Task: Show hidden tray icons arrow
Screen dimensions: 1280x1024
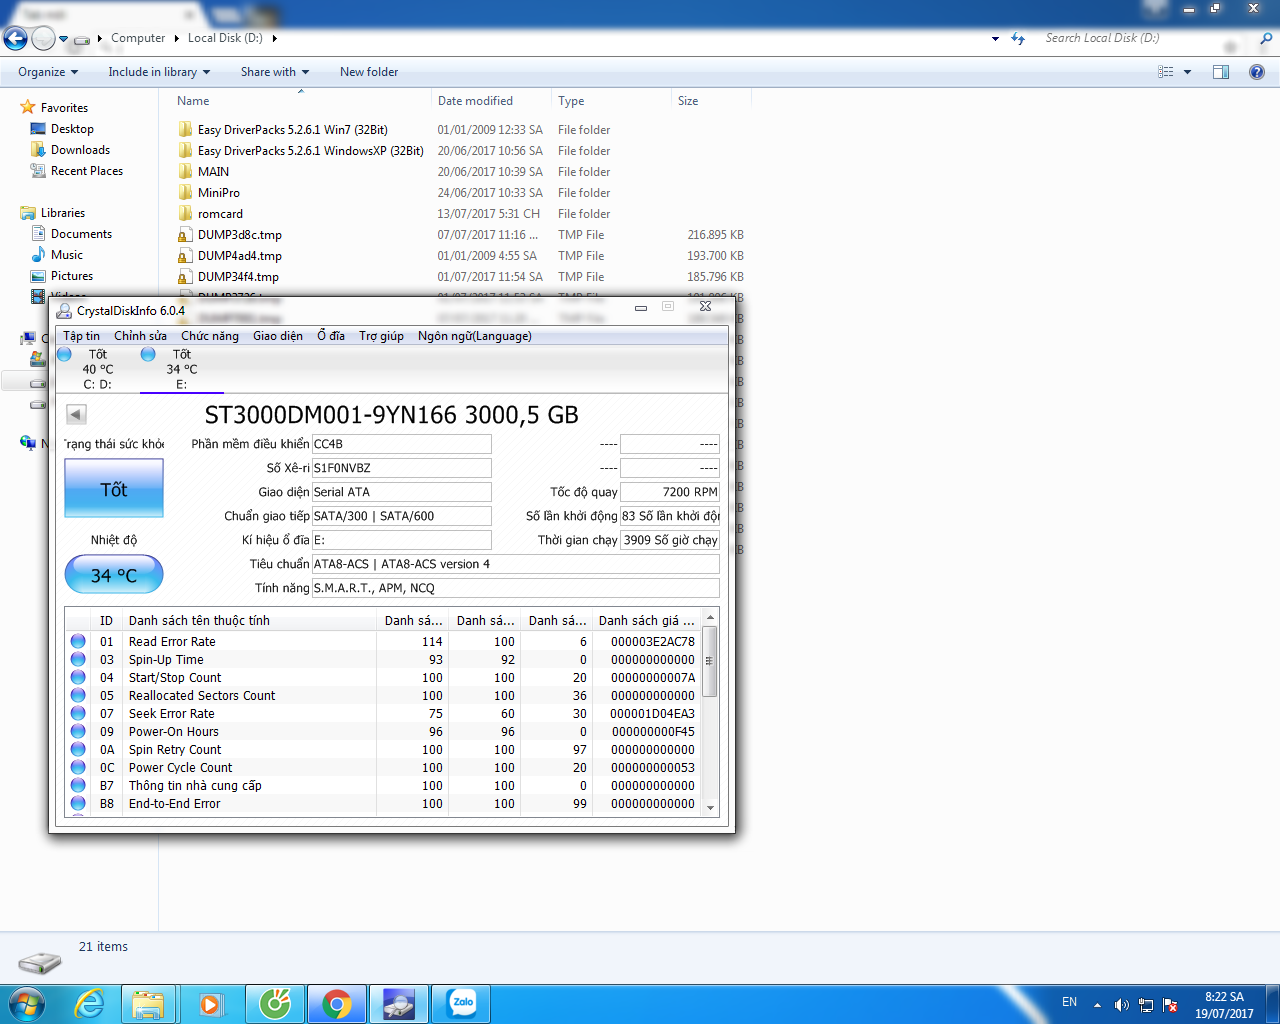Action: point(1097,1005)
